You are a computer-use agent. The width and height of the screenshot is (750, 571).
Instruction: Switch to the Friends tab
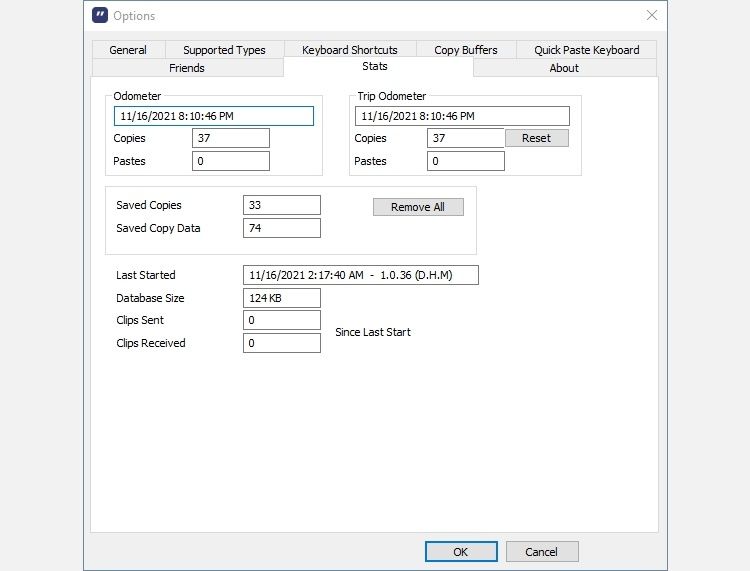pyautogui.click(x=187, y=68)
